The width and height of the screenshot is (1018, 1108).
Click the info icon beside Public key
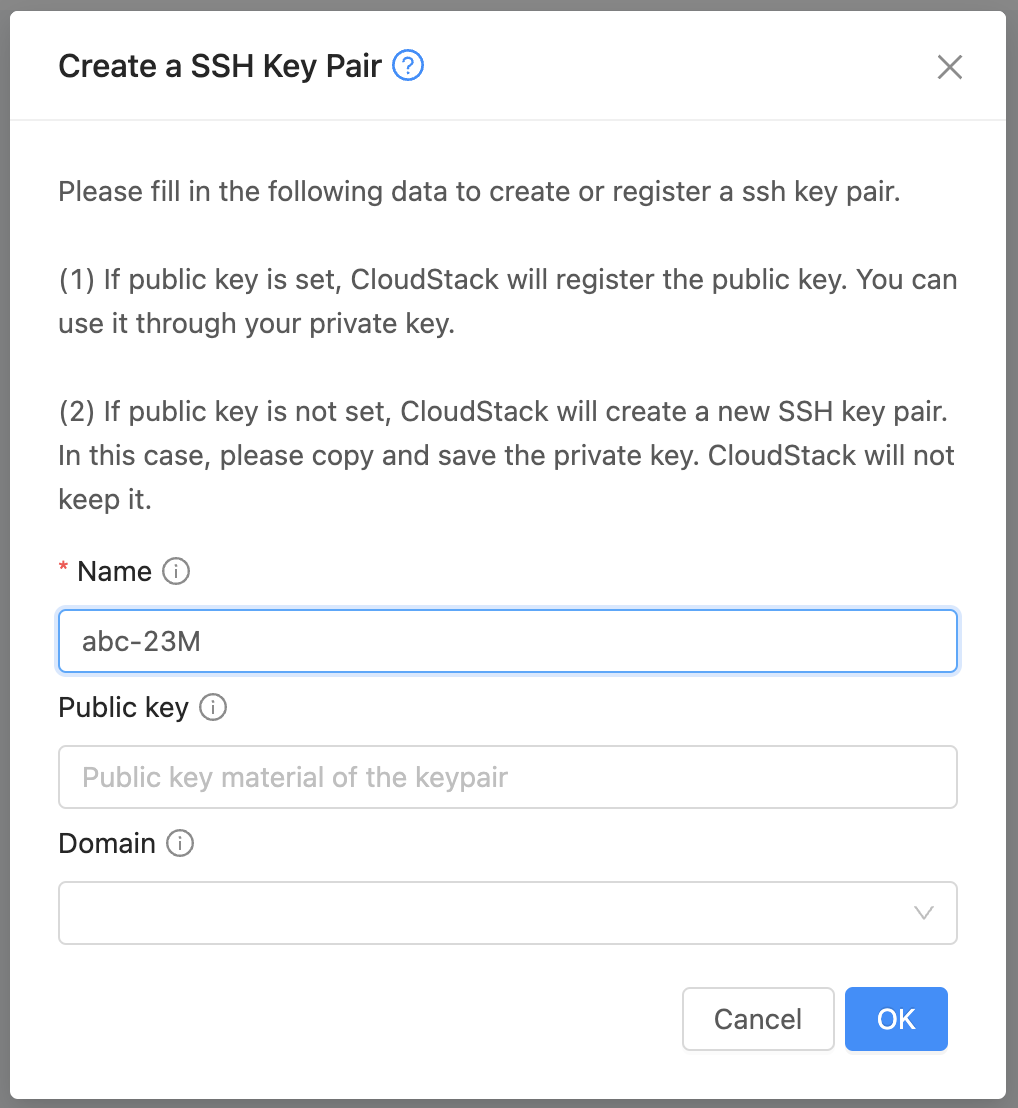point(213,708)
